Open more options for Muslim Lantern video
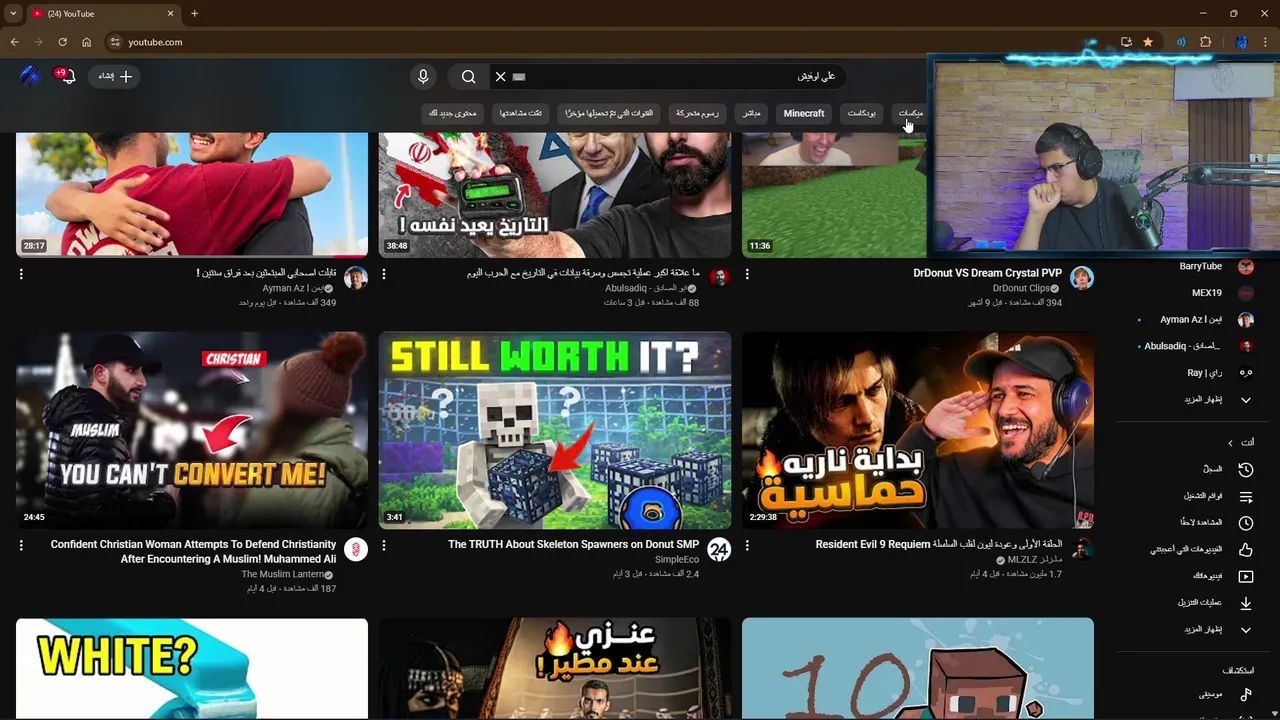The image size is (1280, 720). click(21, 546)
